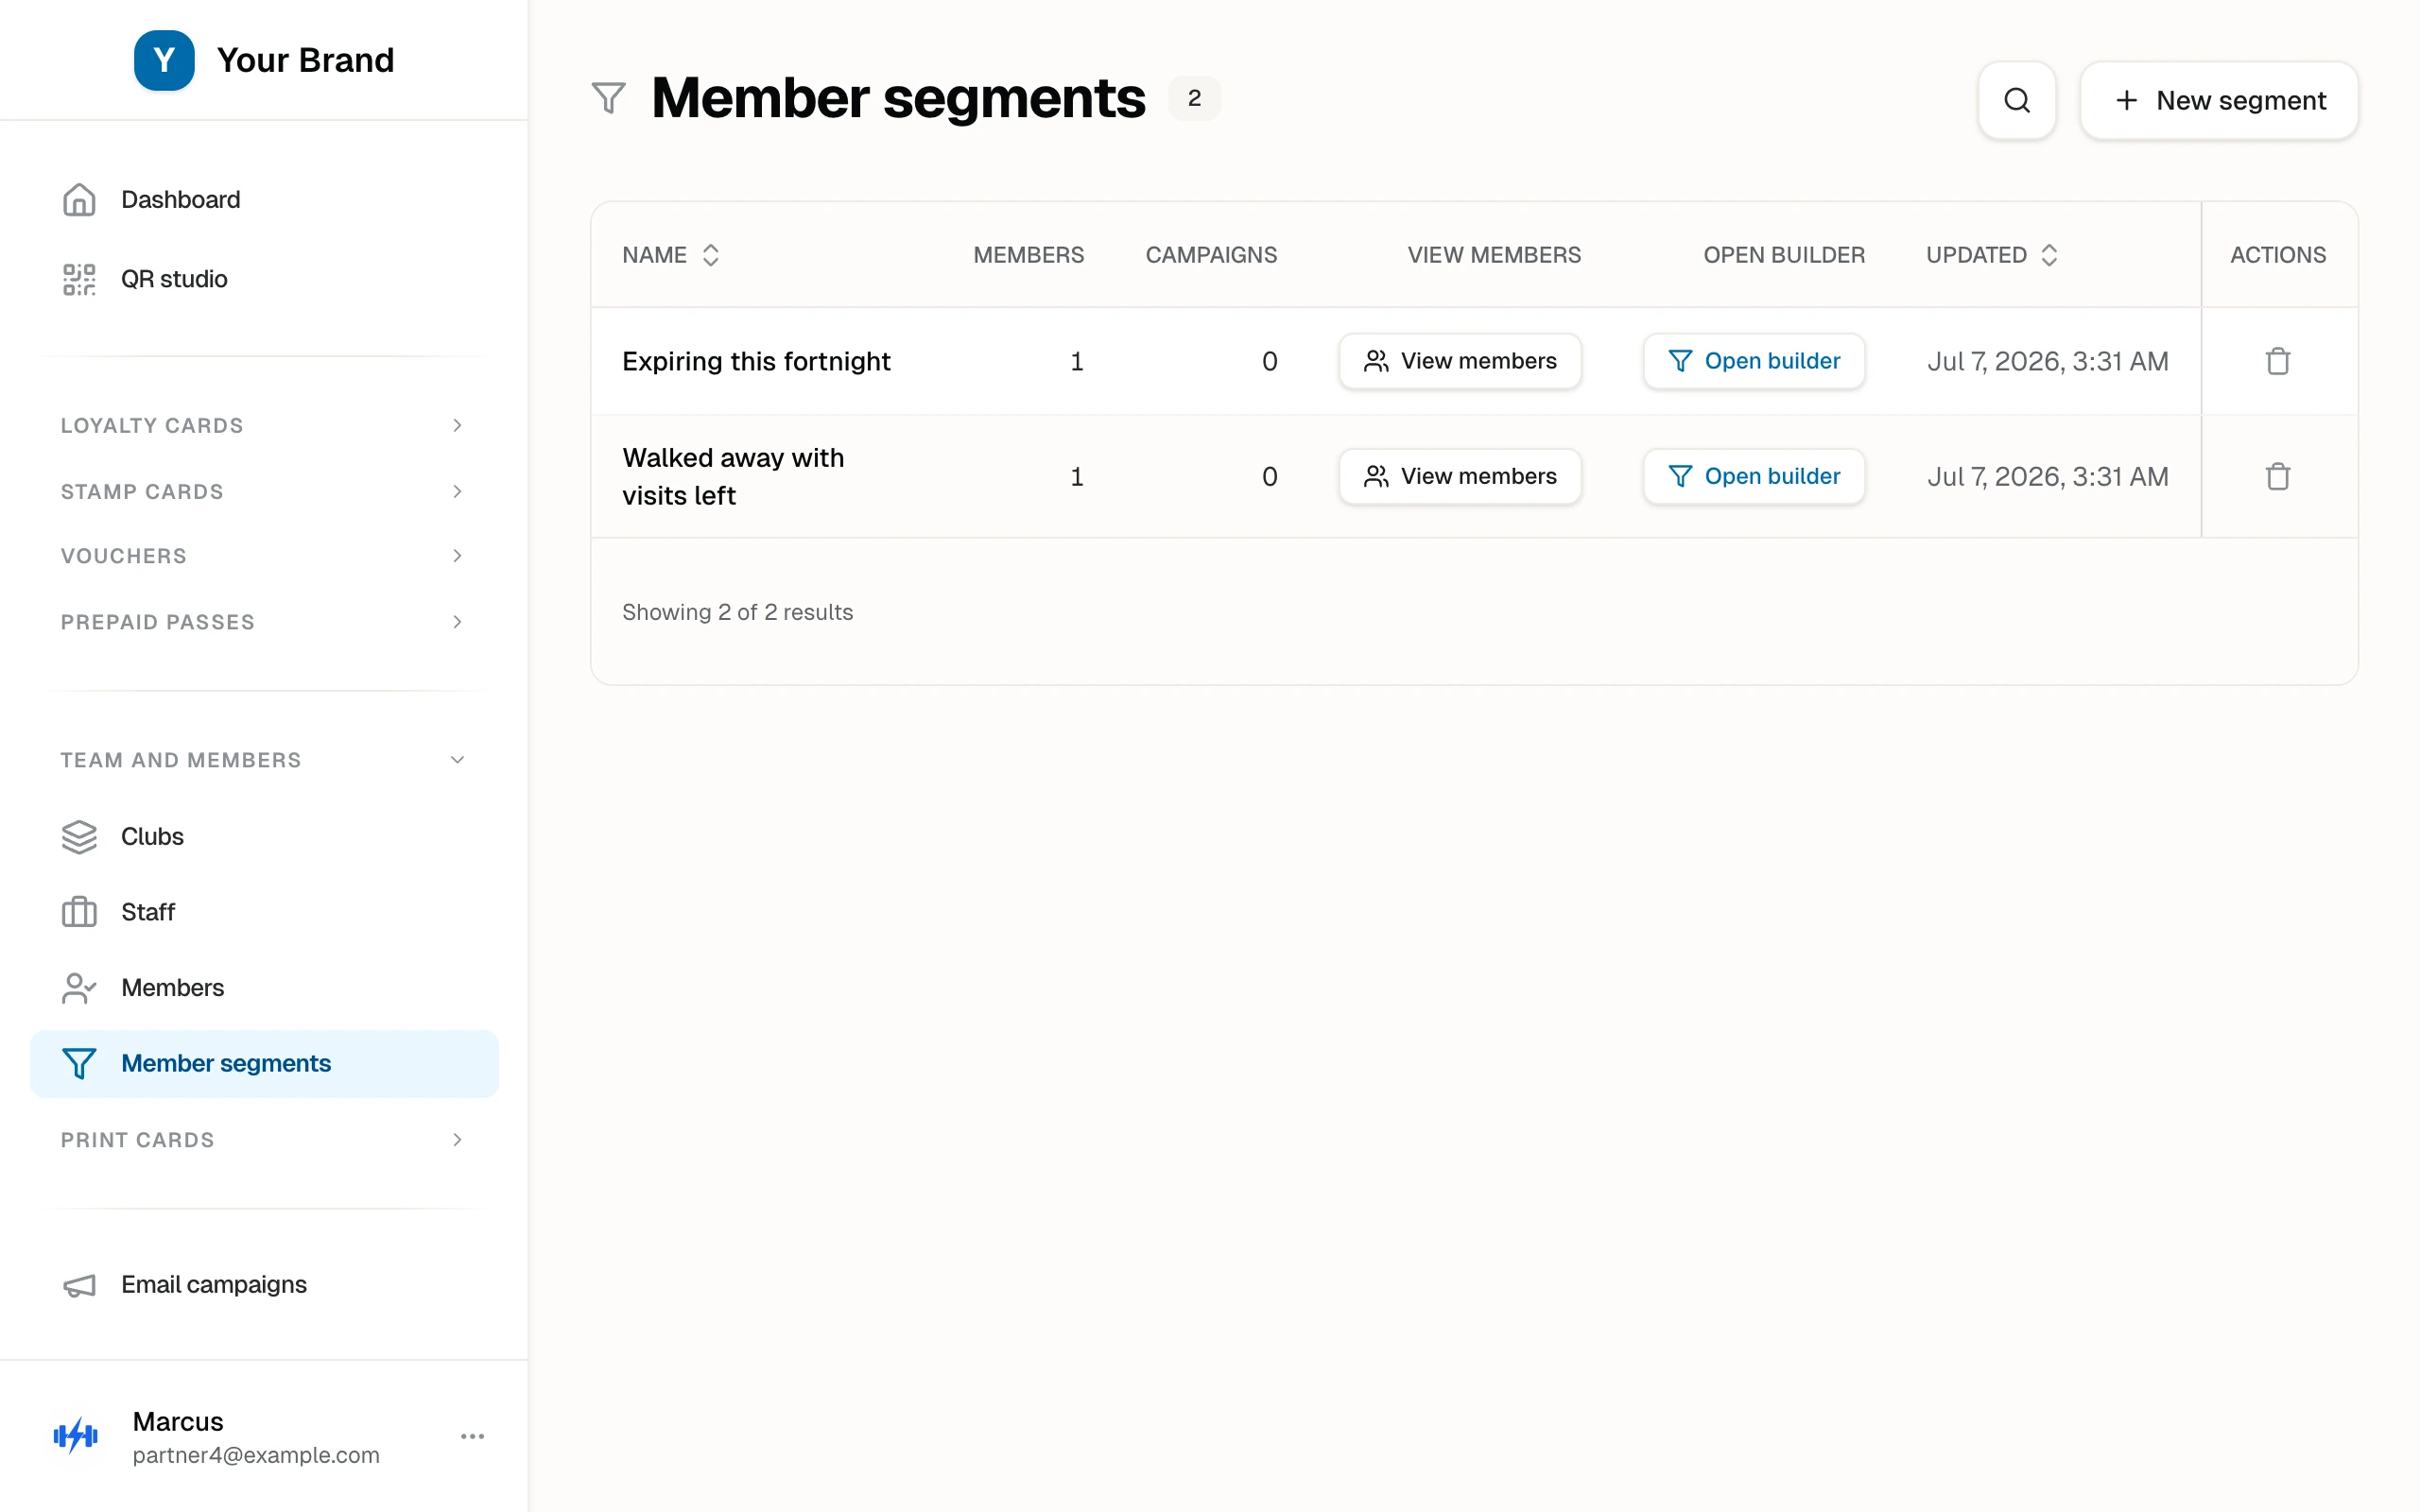Open builder for Expiring this fortnight

coord(1753,361)
